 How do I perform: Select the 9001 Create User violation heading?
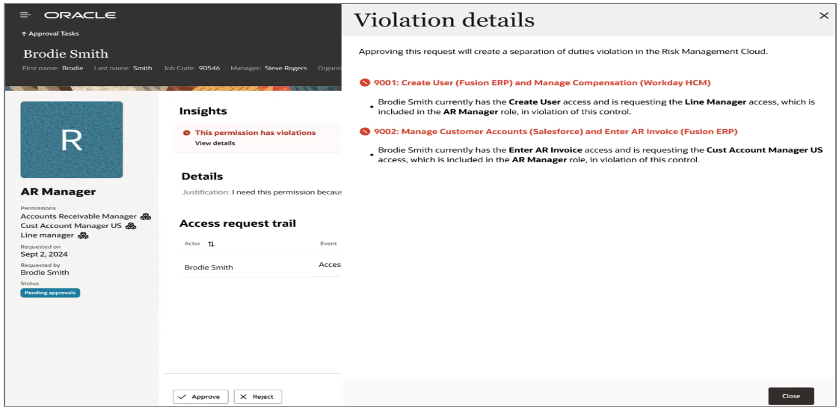(542, 83)
